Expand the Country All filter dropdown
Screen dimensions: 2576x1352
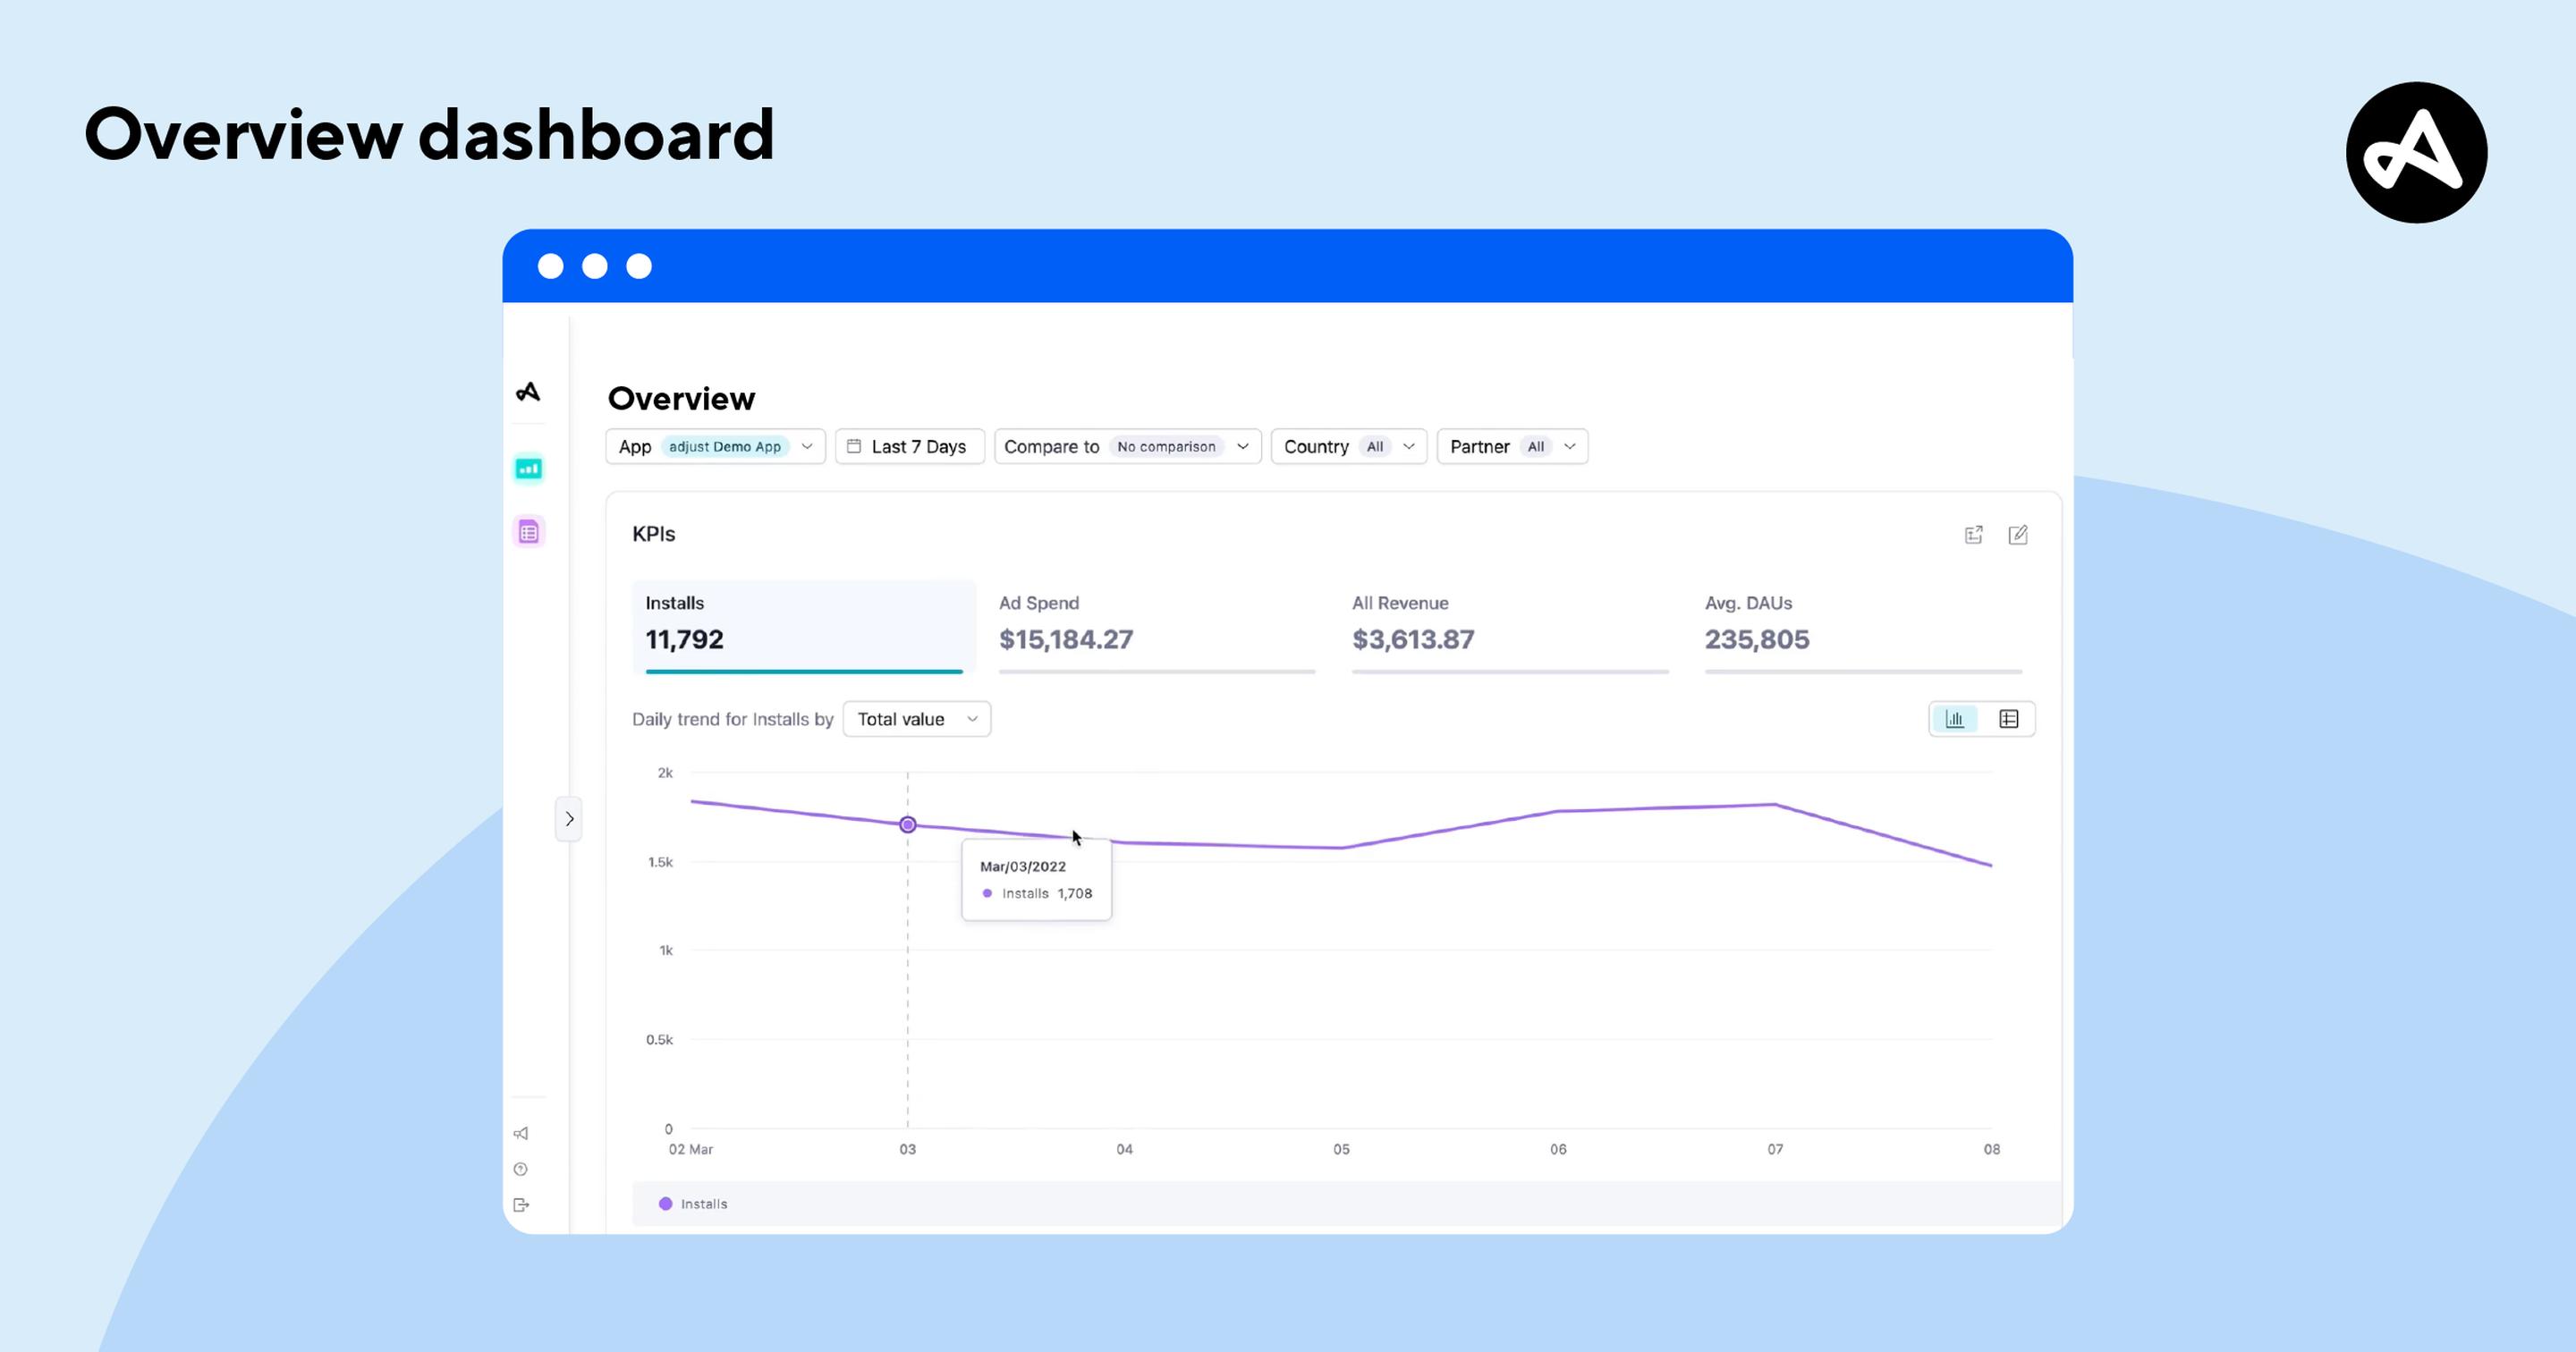click(1349, 447)
